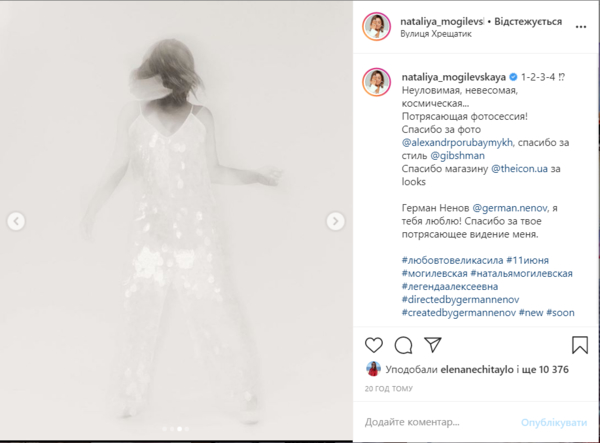Share post using paper plane icon
Screen dimensions: 600x443
coord(433,345)
